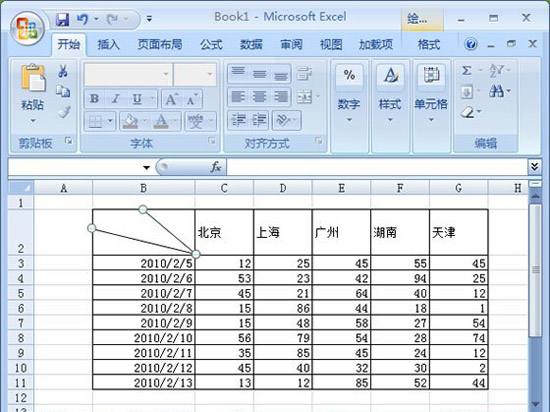Image resolution: width=550 pixels, height=412 pixels.
Task: Toggle Italic formatting
Action: point(116,99)
